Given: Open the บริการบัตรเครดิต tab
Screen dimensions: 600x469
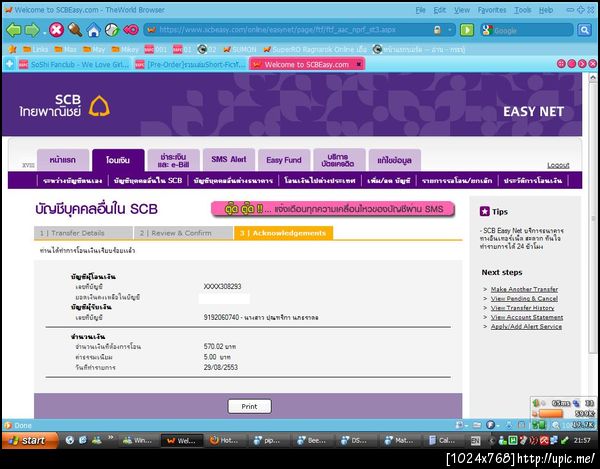Looking at the screenshot, I should point(339,160).
